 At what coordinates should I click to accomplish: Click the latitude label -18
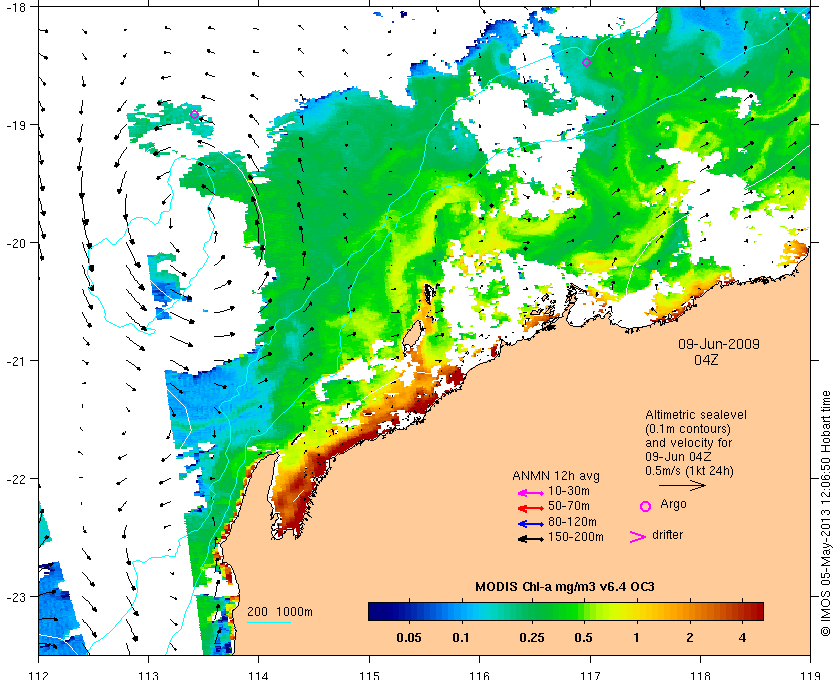coord(17,7)
